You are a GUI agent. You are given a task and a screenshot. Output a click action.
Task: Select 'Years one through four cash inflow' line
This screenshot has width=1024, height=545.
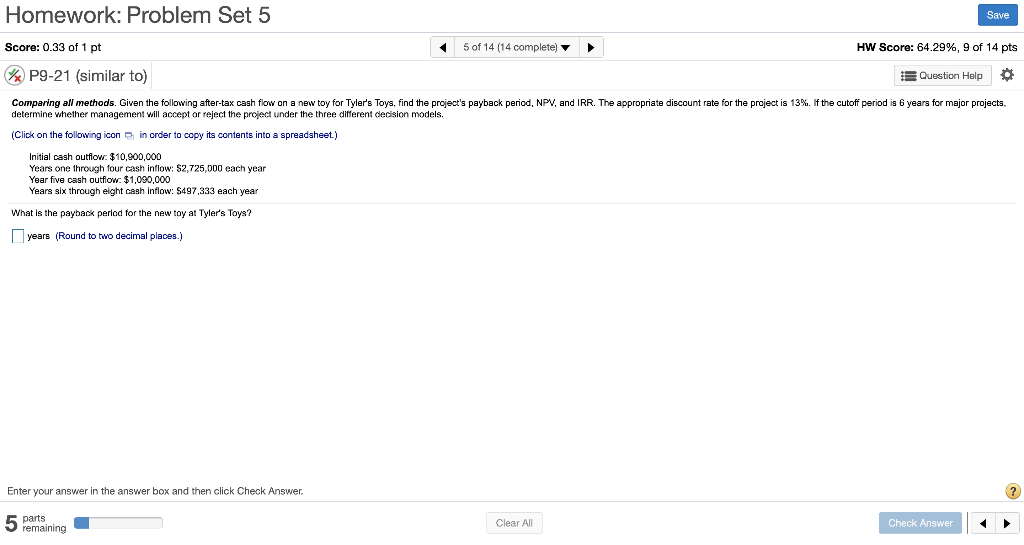click(148, 168)
